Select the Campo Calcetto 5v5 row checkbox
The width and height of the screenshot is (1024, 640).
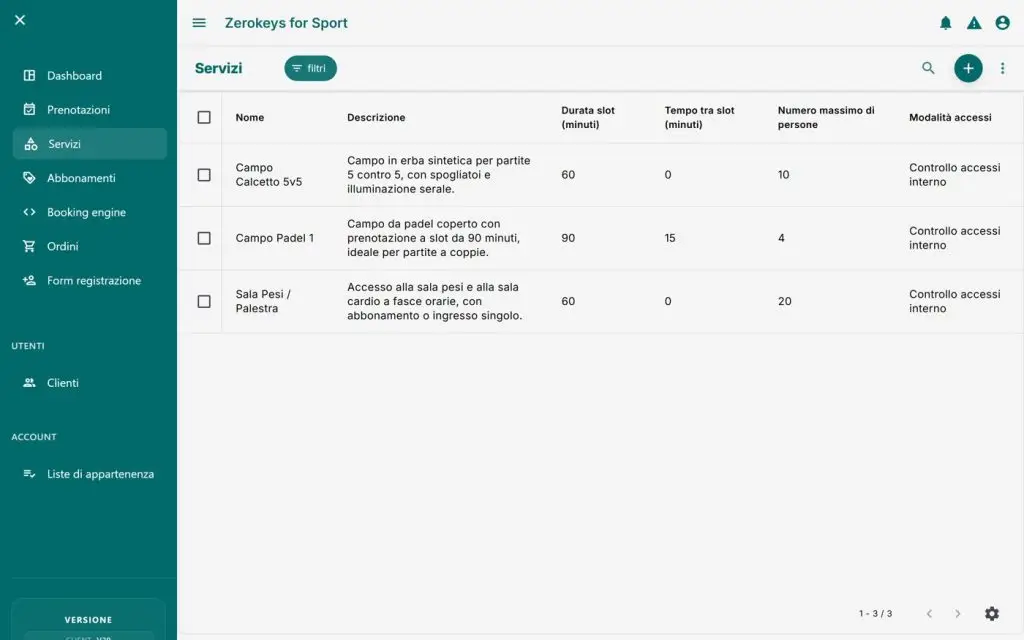(204, 174)
